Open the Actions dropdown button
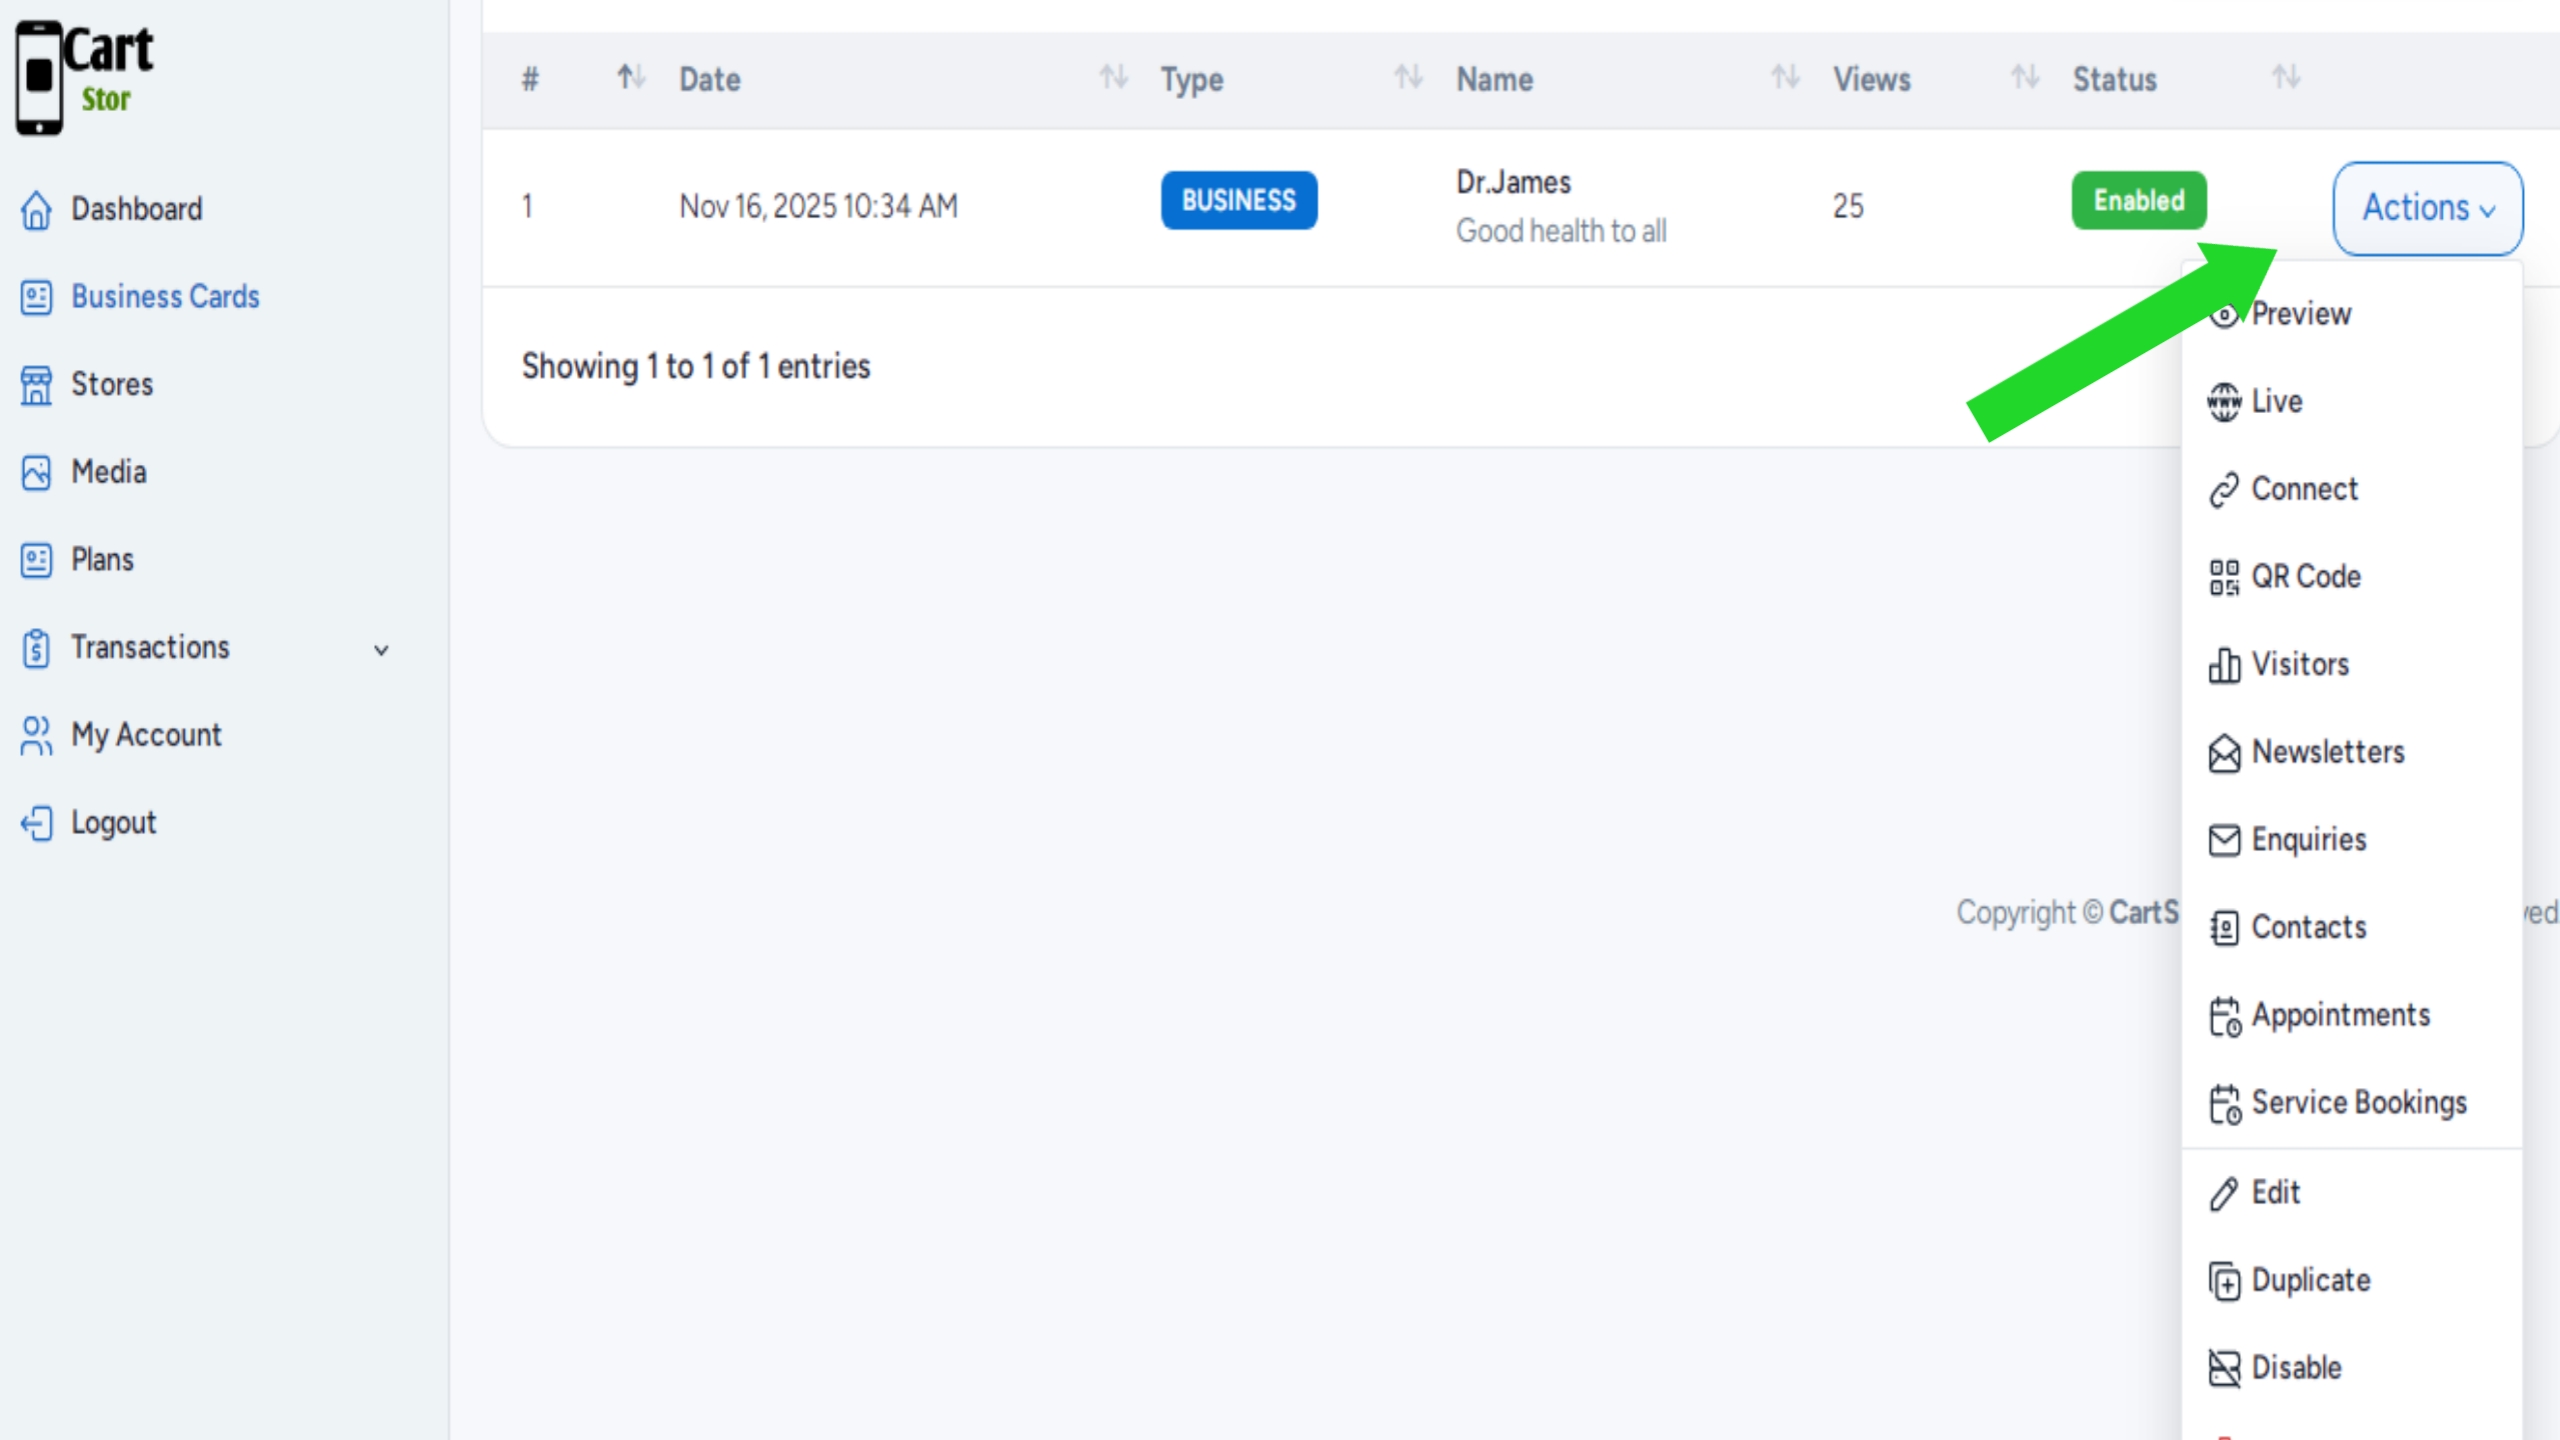The image size is (2560, 1440). 2427,208
